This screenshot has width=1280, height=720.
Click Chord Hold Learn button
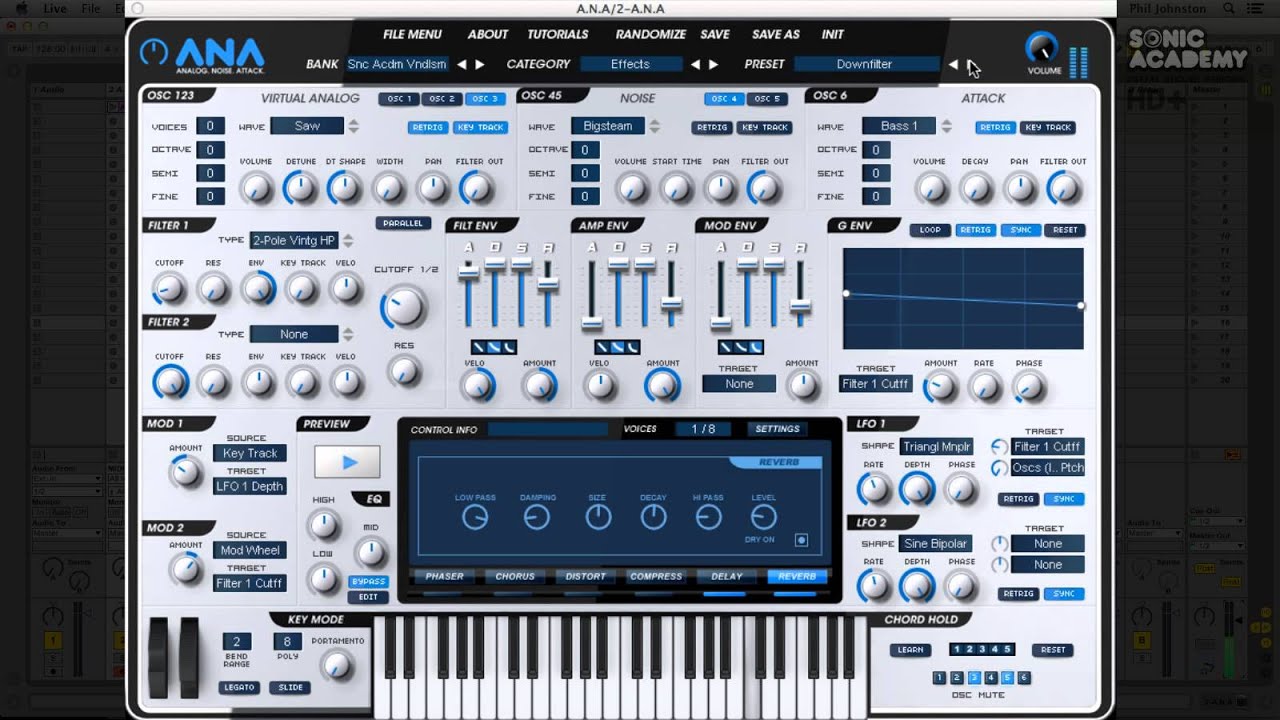click(910, 650)
